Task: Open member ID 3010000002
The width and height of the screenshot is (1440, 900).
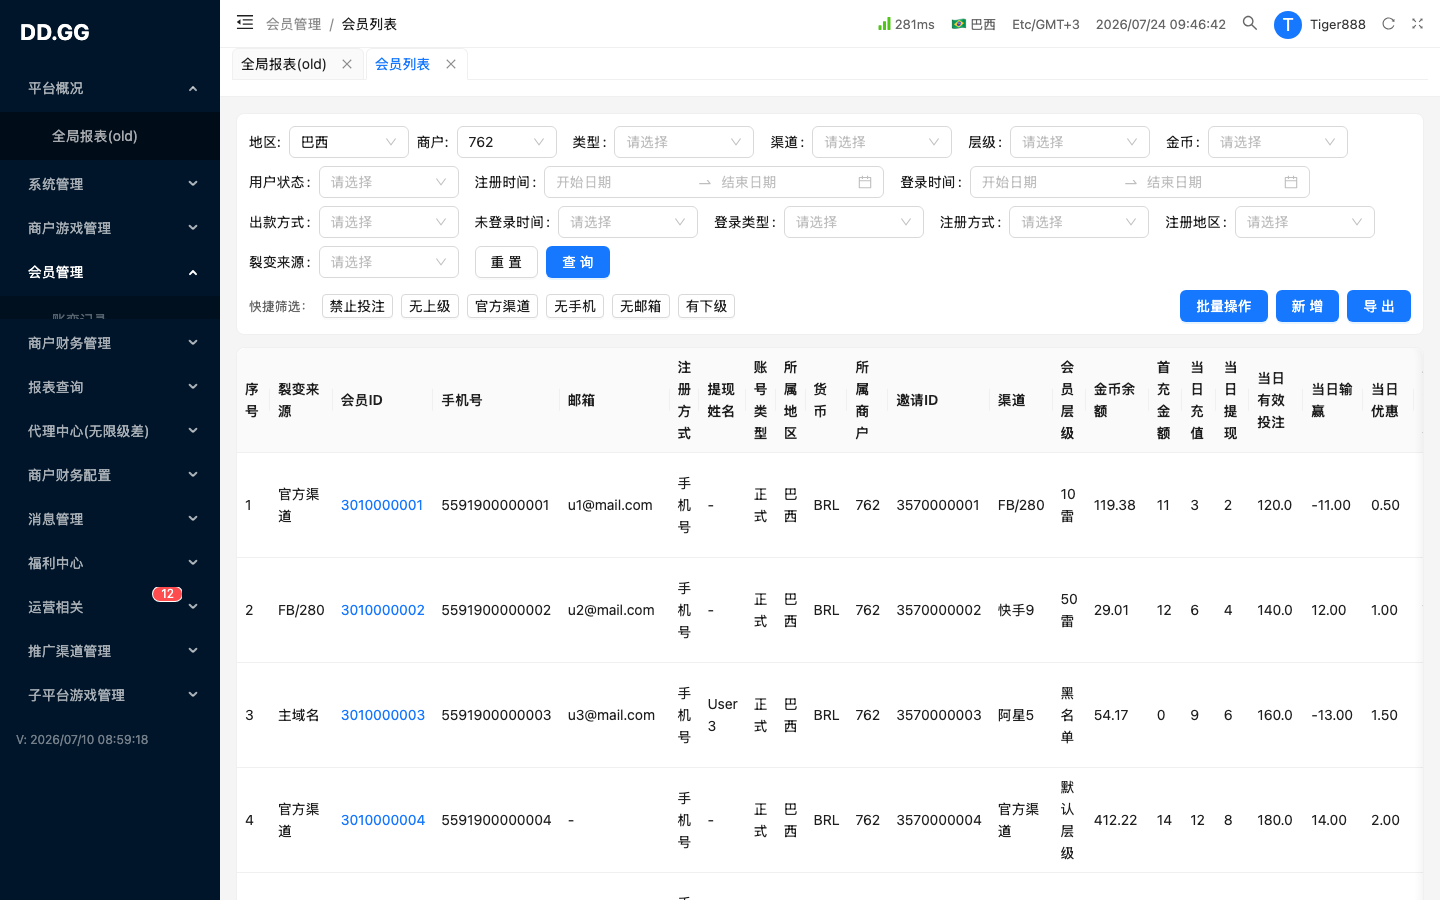Action: click(x=383, y=610)
